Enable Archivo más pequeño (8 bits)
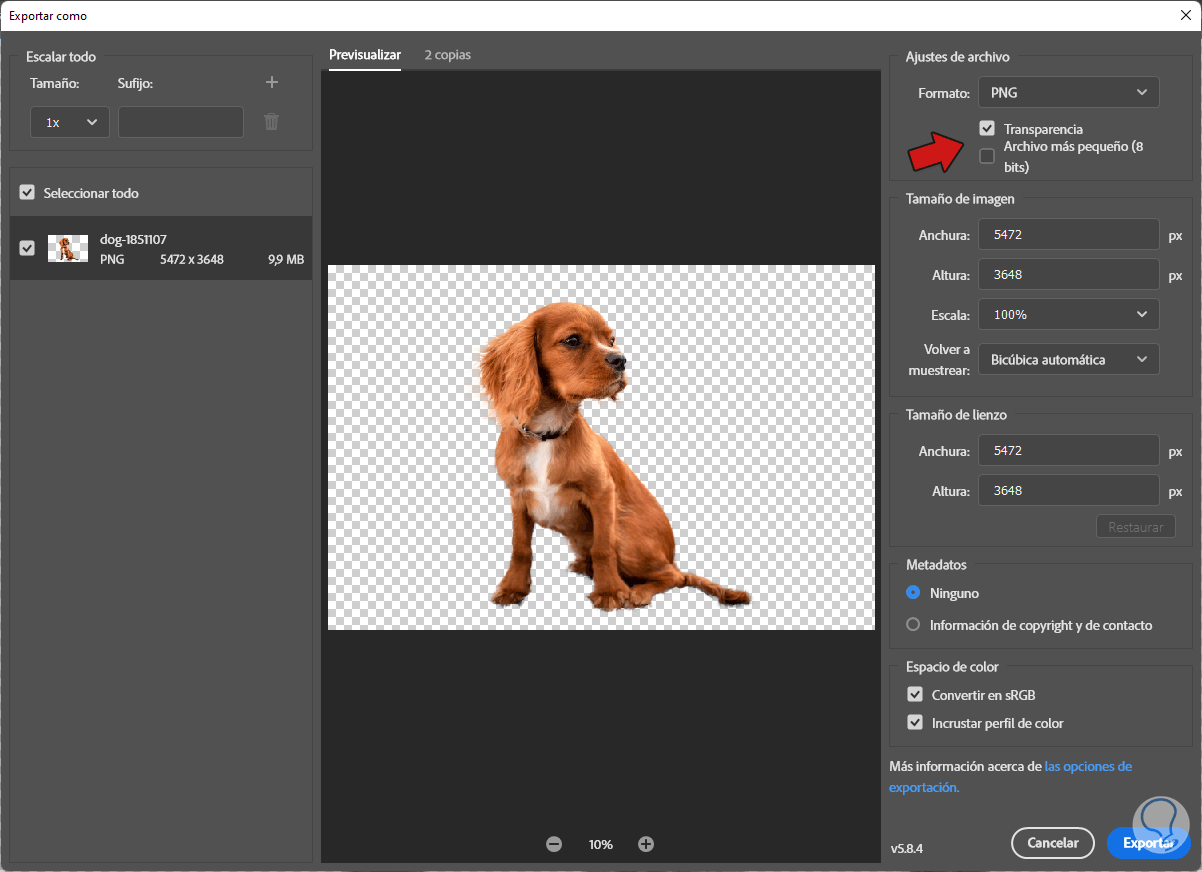Image resolution: width=1202 pixels, height=872 pixels. 987,156
